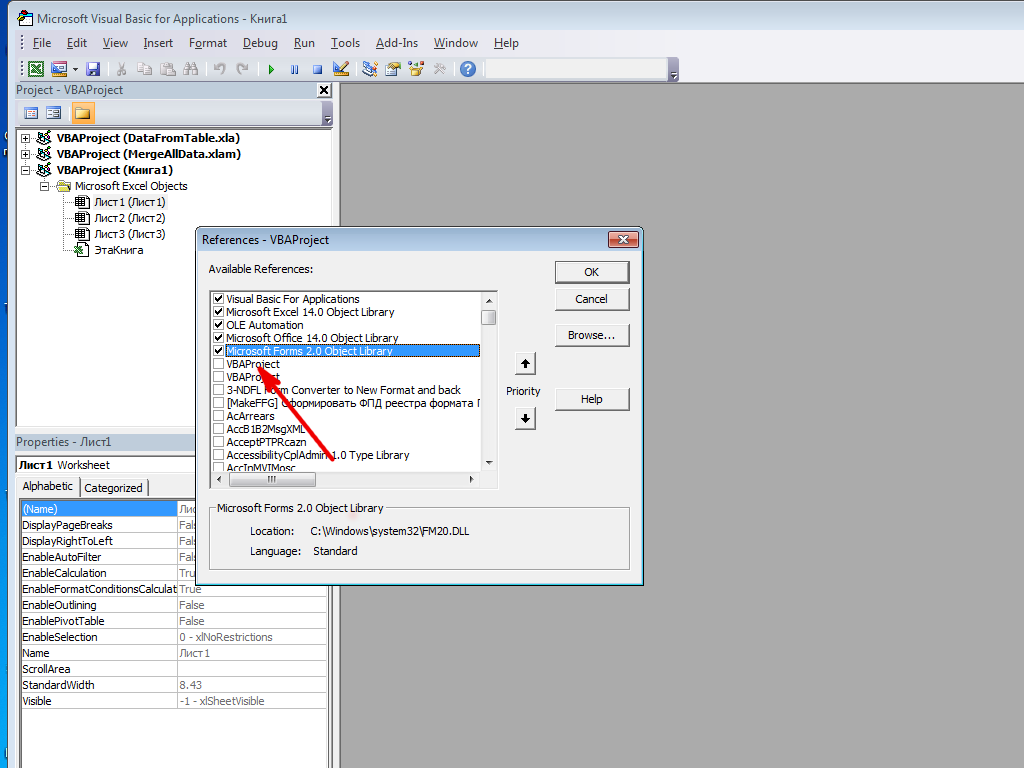
Task: Confirm references with the OK button
Action: point(592,272)
